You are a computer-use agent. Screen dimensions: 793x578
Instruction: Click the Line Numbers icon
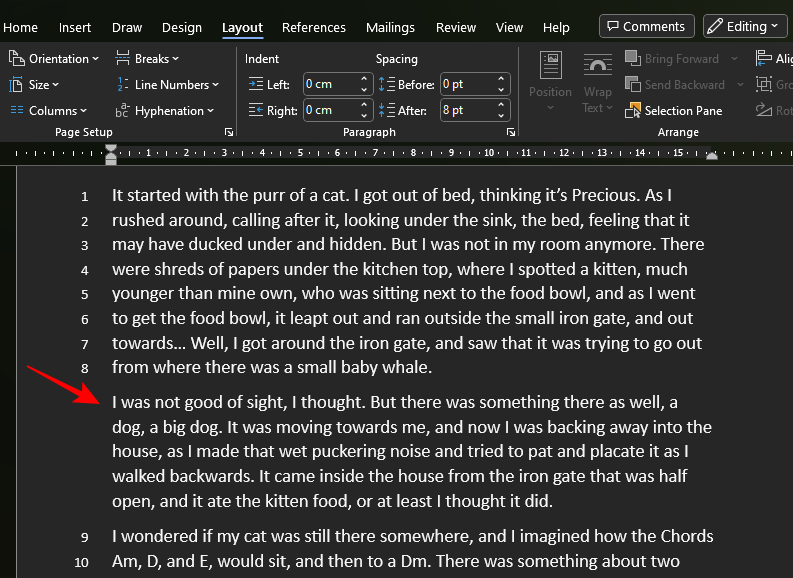pyautogui.click(x=122, y=84)
